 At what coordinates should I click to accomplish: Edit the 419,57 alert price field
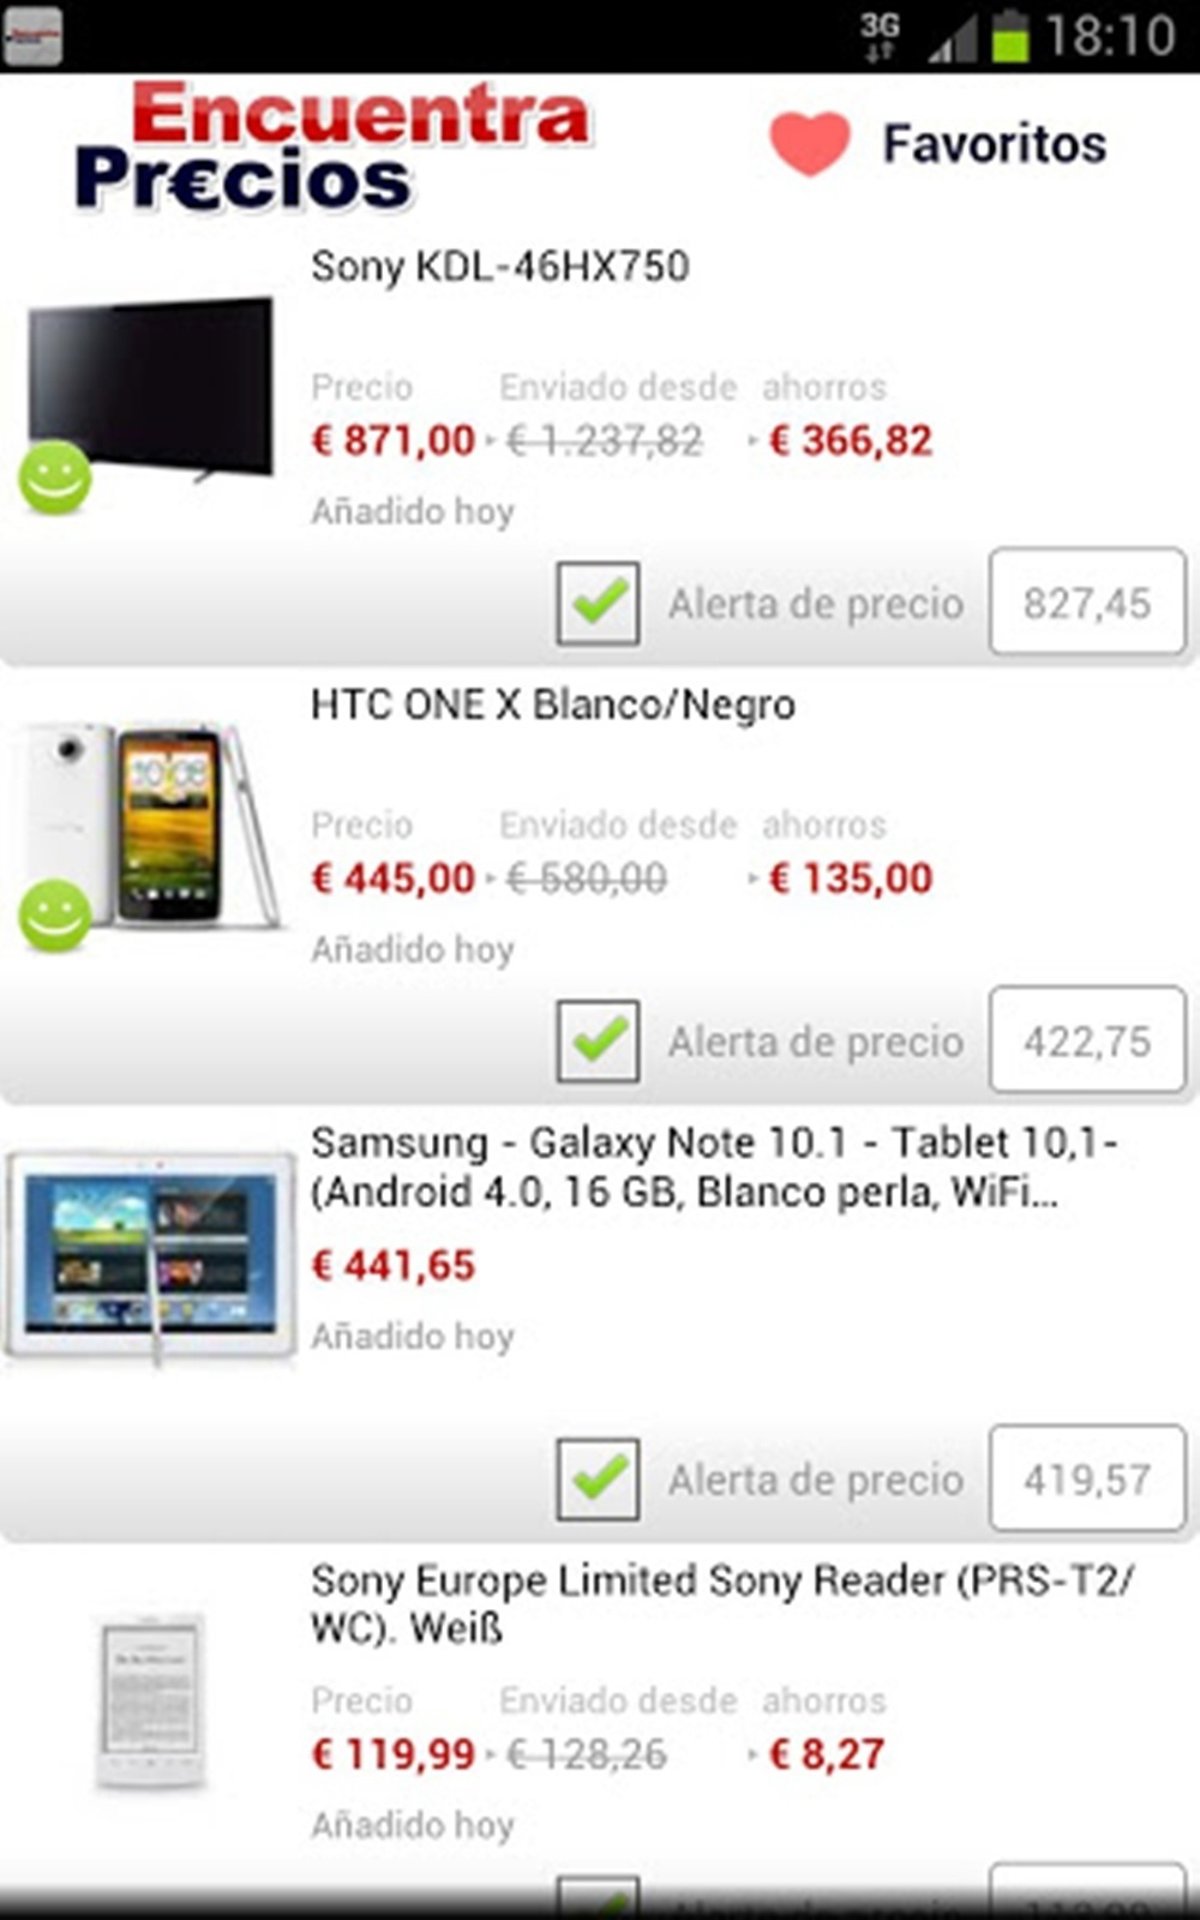[x=1087, y=1478]
